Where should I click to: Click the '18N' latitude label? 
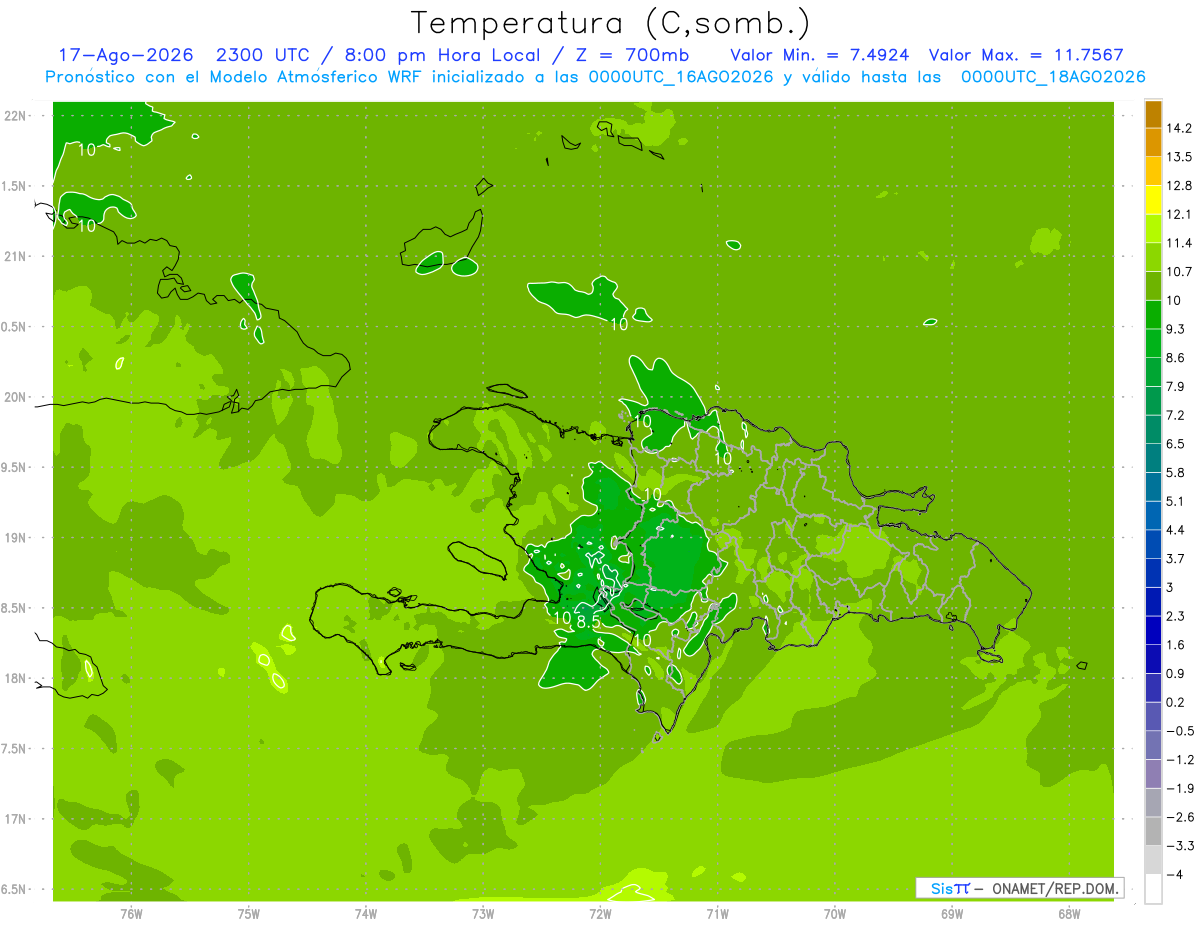pos(16,679)
